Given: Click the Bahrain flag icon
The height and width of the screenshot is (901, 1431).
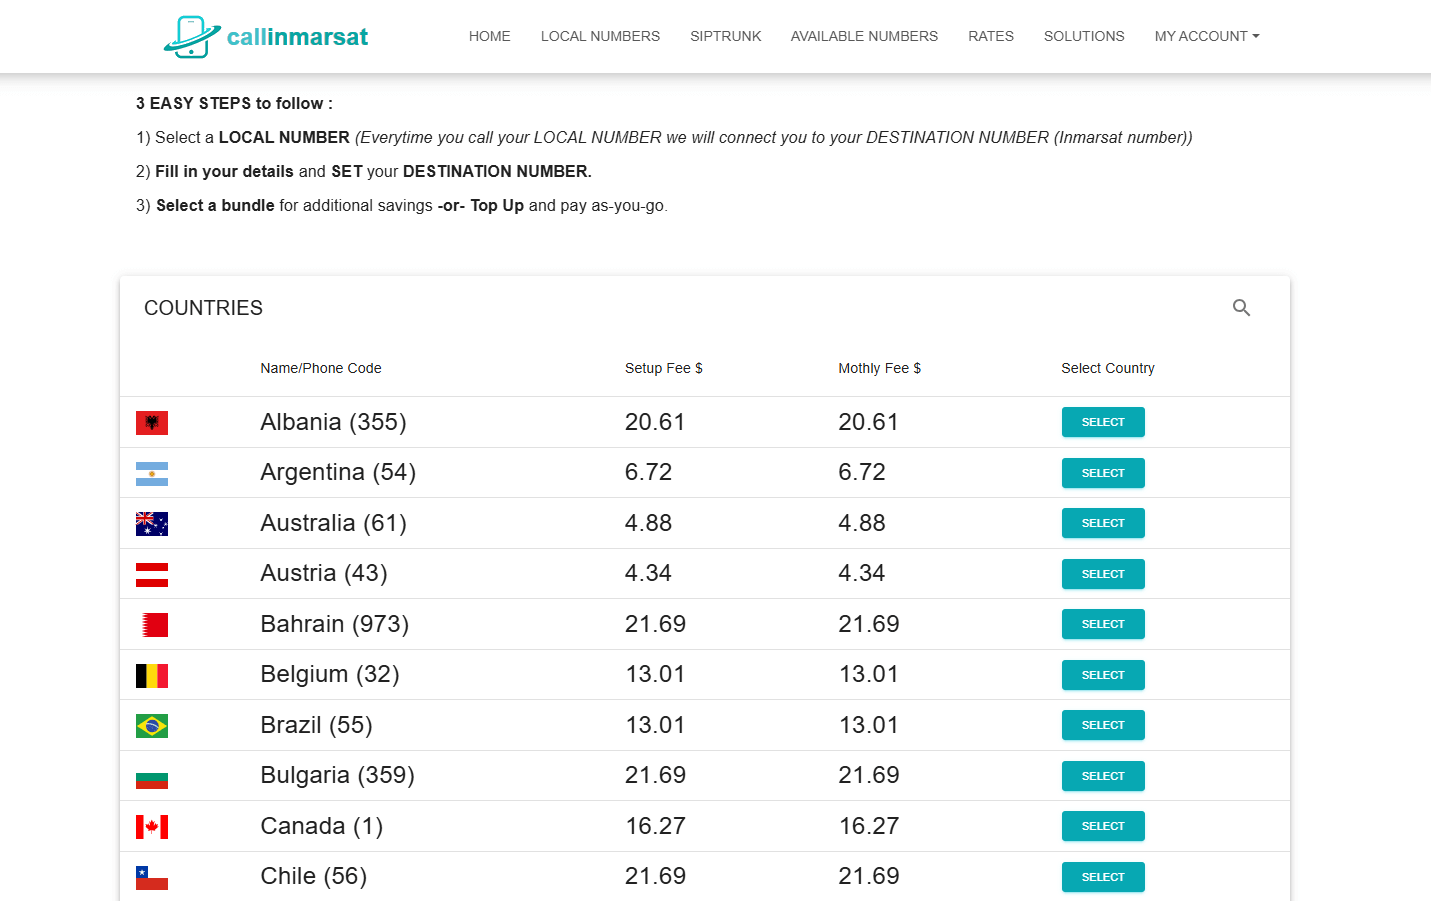Looking at the screenshot, I should pos(152,625).
